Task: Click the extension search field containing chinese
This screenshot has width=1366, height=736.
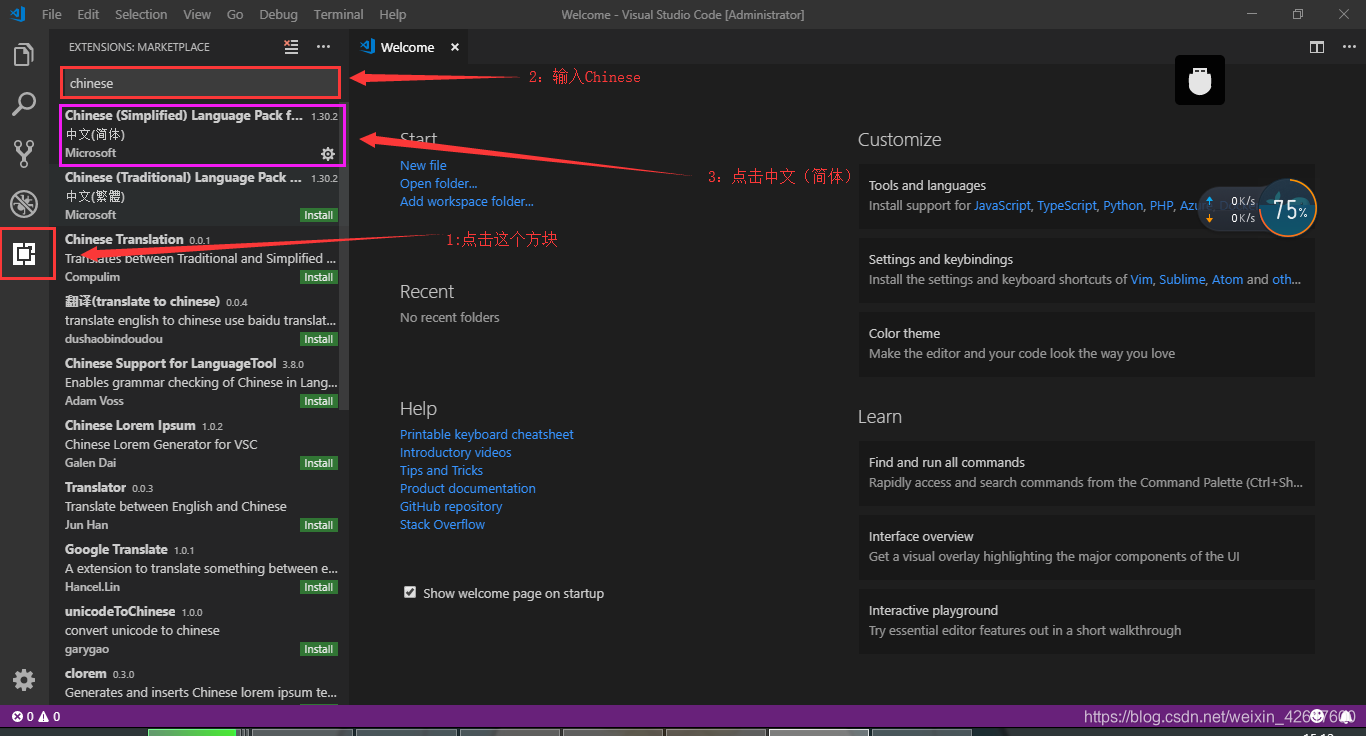Action: point(201,83)
